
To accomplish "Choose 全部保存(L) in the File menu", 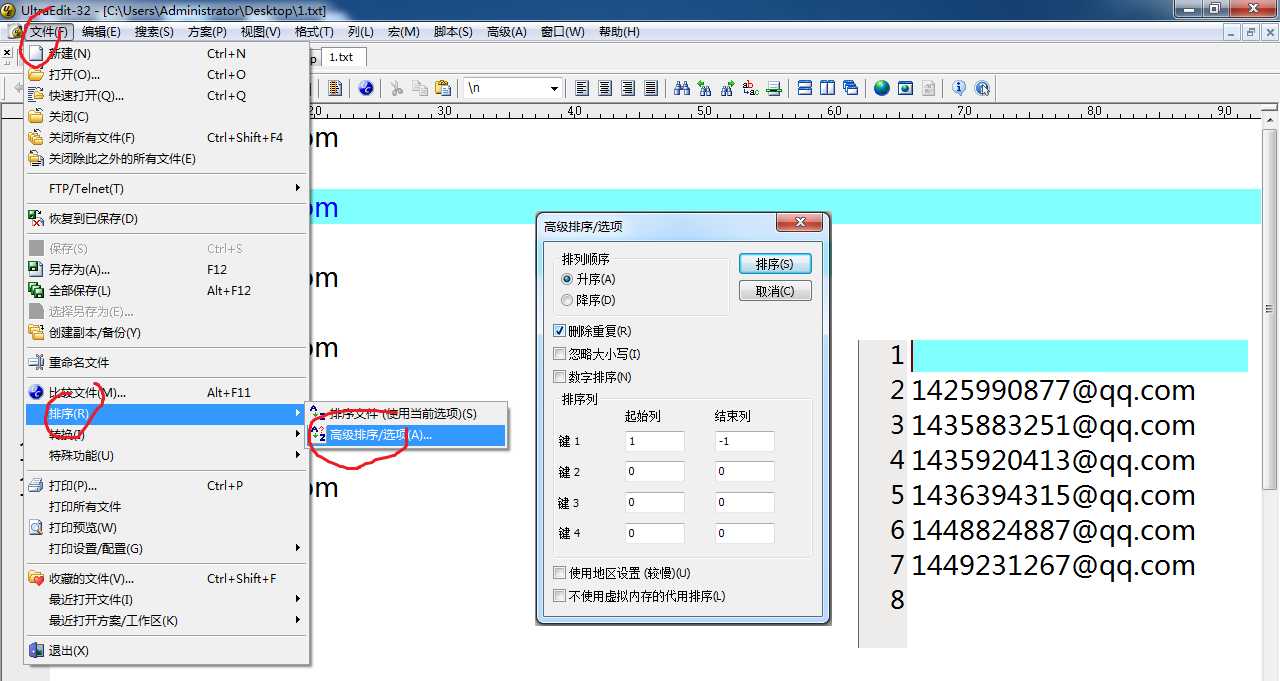I will tap(168, 291).
